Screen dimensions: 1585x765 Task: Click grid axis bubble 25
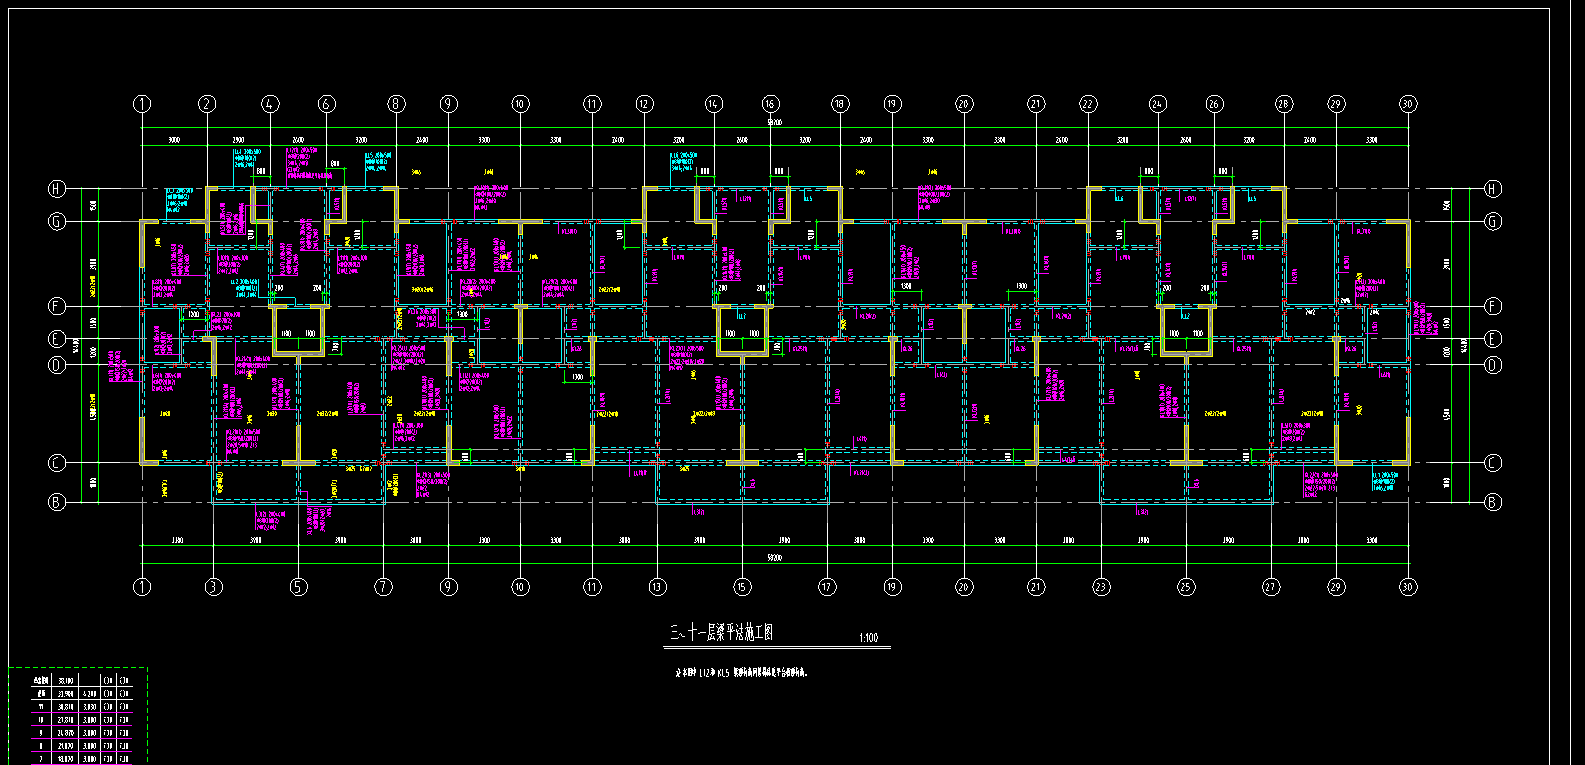[1186, 587]
